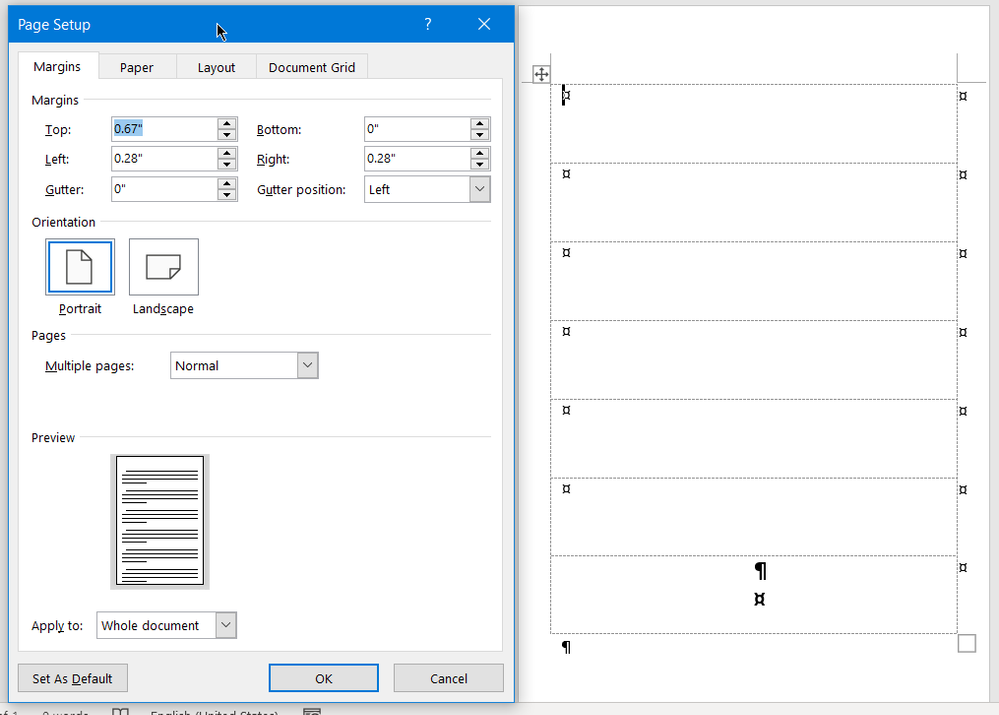The width and height of the screenshot is (999, 715).
Task: Click the Page Setup help question mark
Action: coord(428,24)
